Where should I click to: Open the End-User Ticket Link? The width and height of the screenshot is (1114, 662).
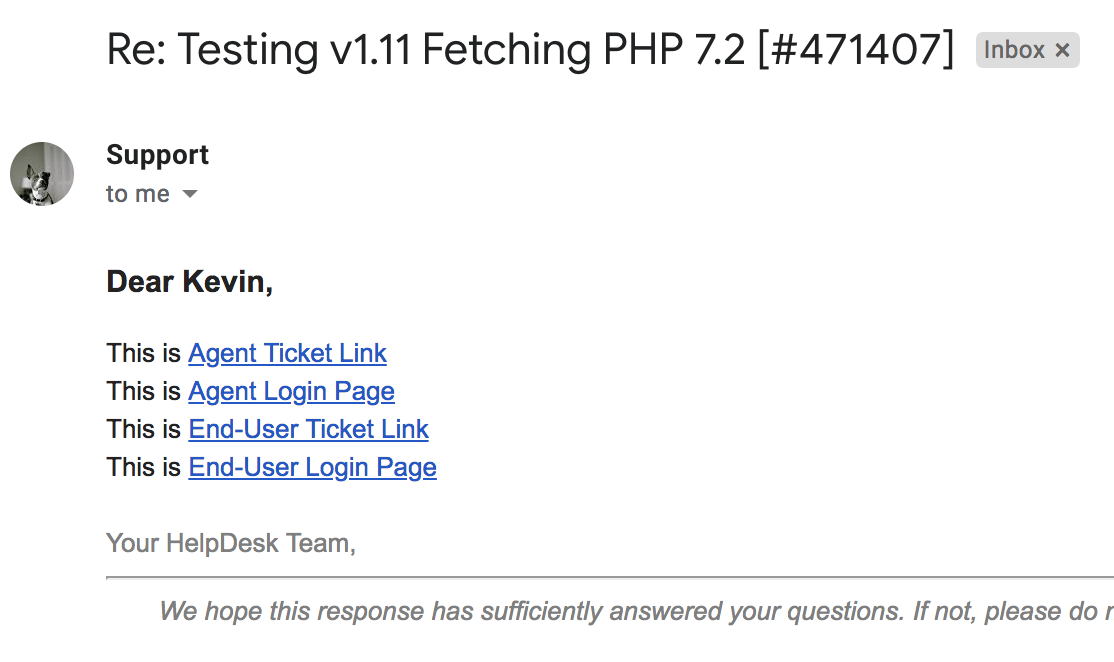(x=308, y=429)
